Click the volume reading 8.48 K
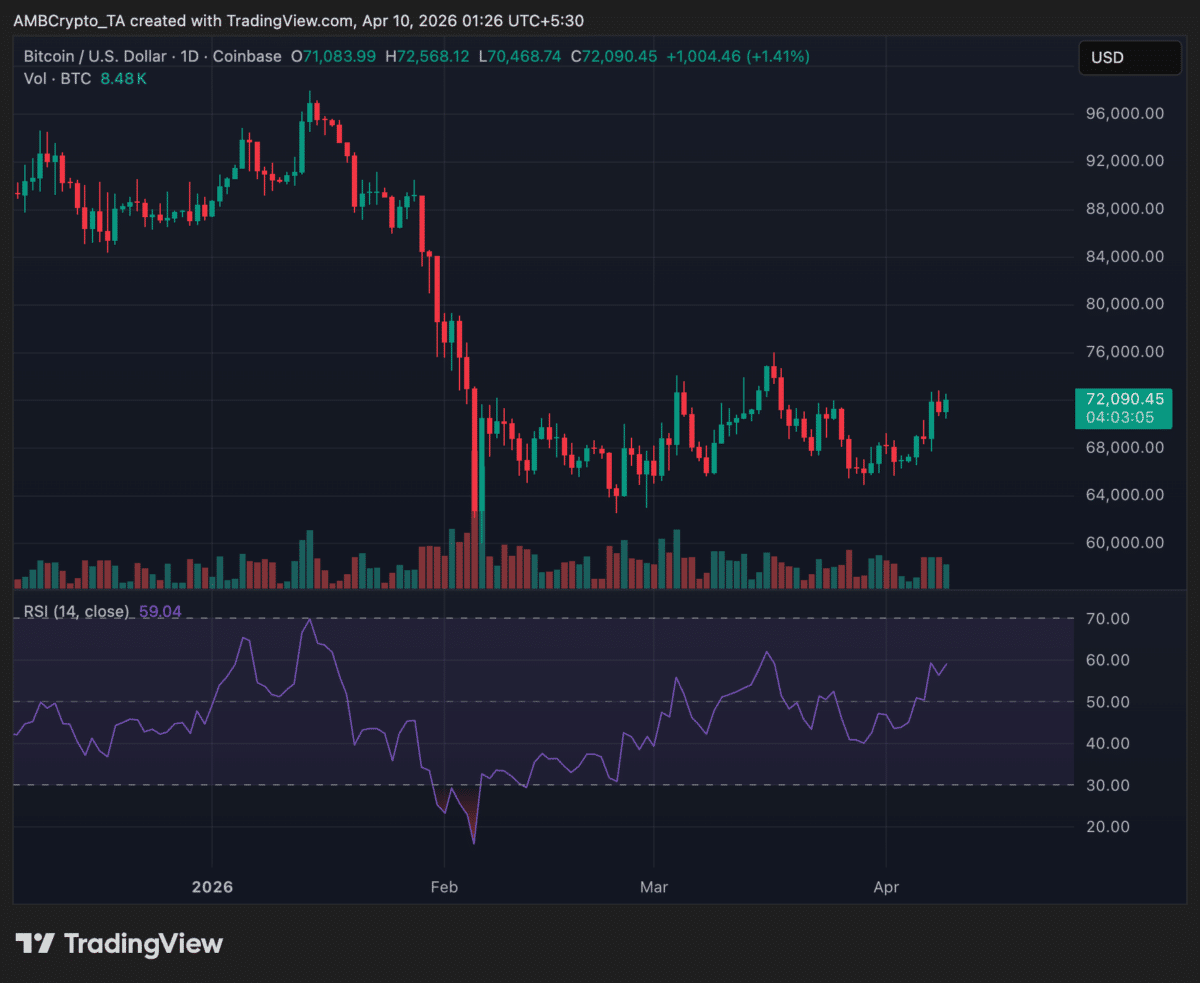 click(123, 78)
